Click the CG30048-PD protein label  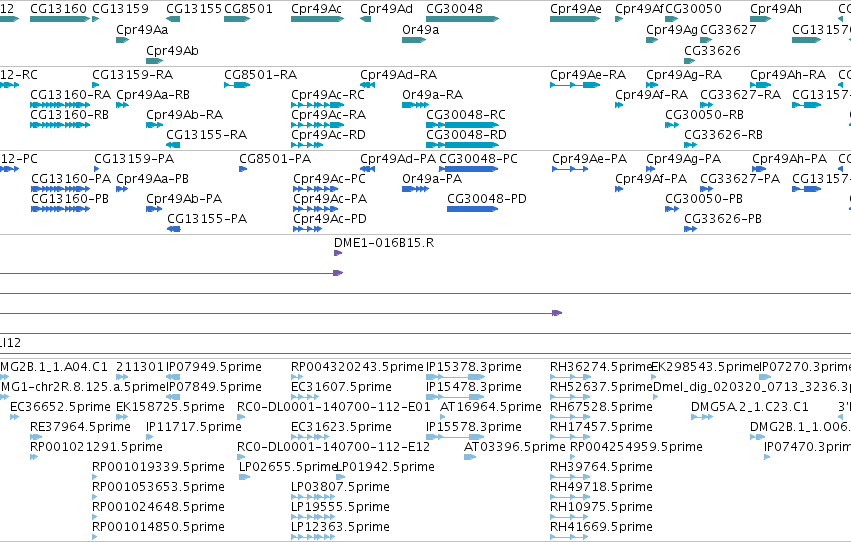coord(487,199)
